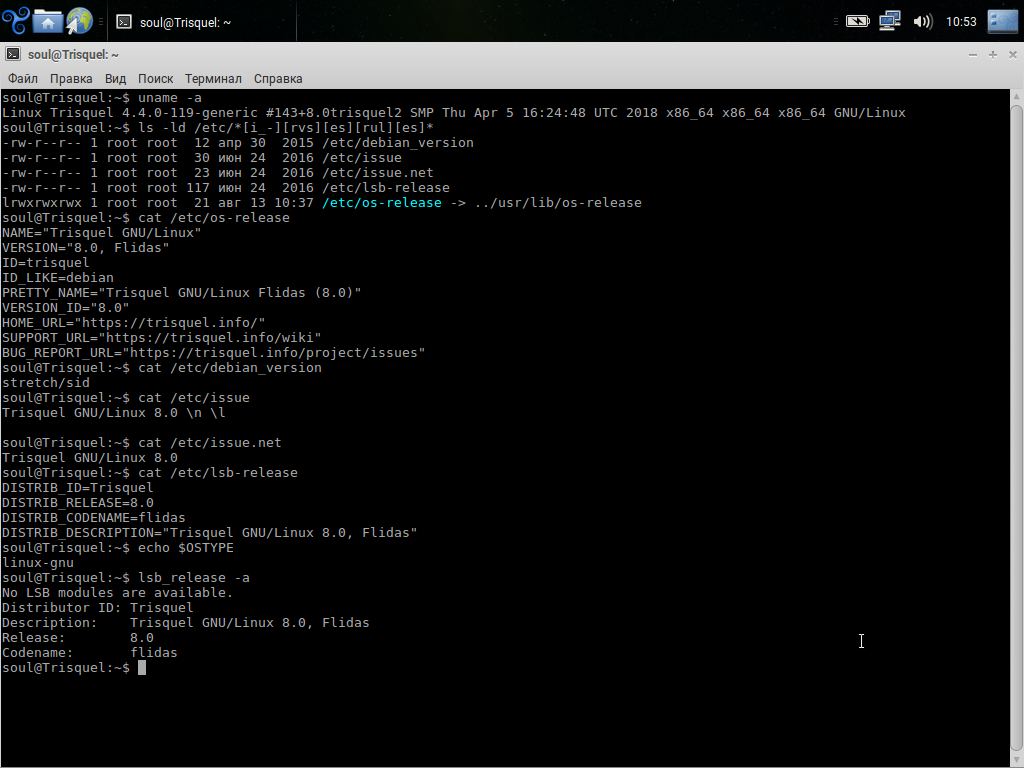The height and width of the screenshot is (768, 1024).
Task: Click the SUPPORT_URL wiki line
Action: [161, 338]
